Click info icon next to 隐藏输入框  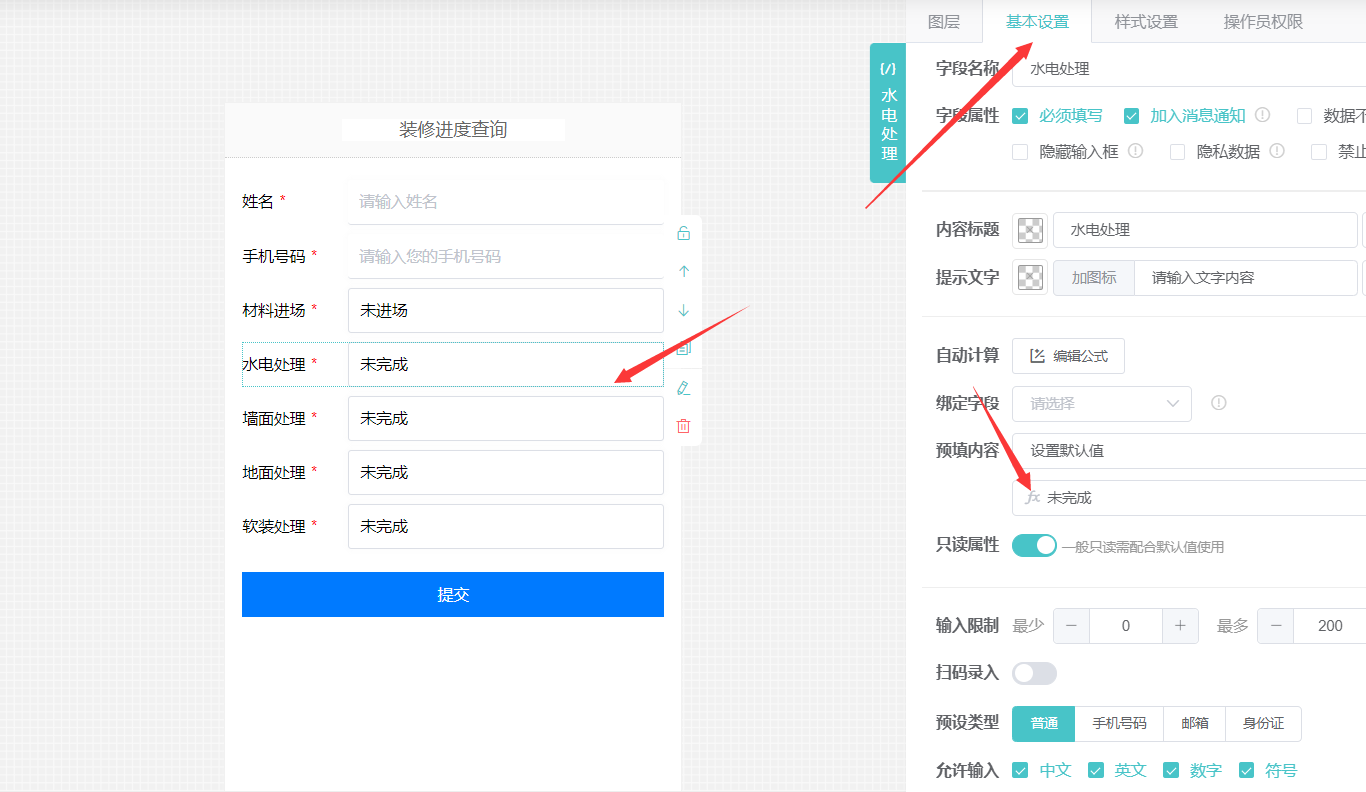(1136, 151)
